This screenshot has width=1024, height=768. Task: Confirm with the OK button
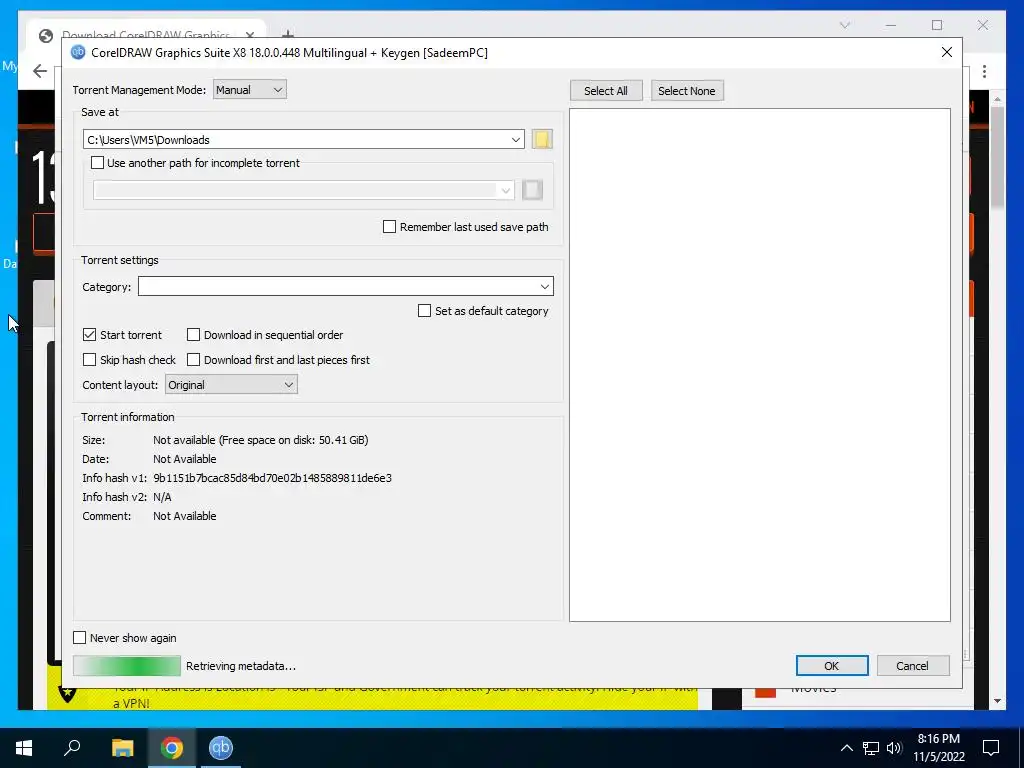point(831,665)
